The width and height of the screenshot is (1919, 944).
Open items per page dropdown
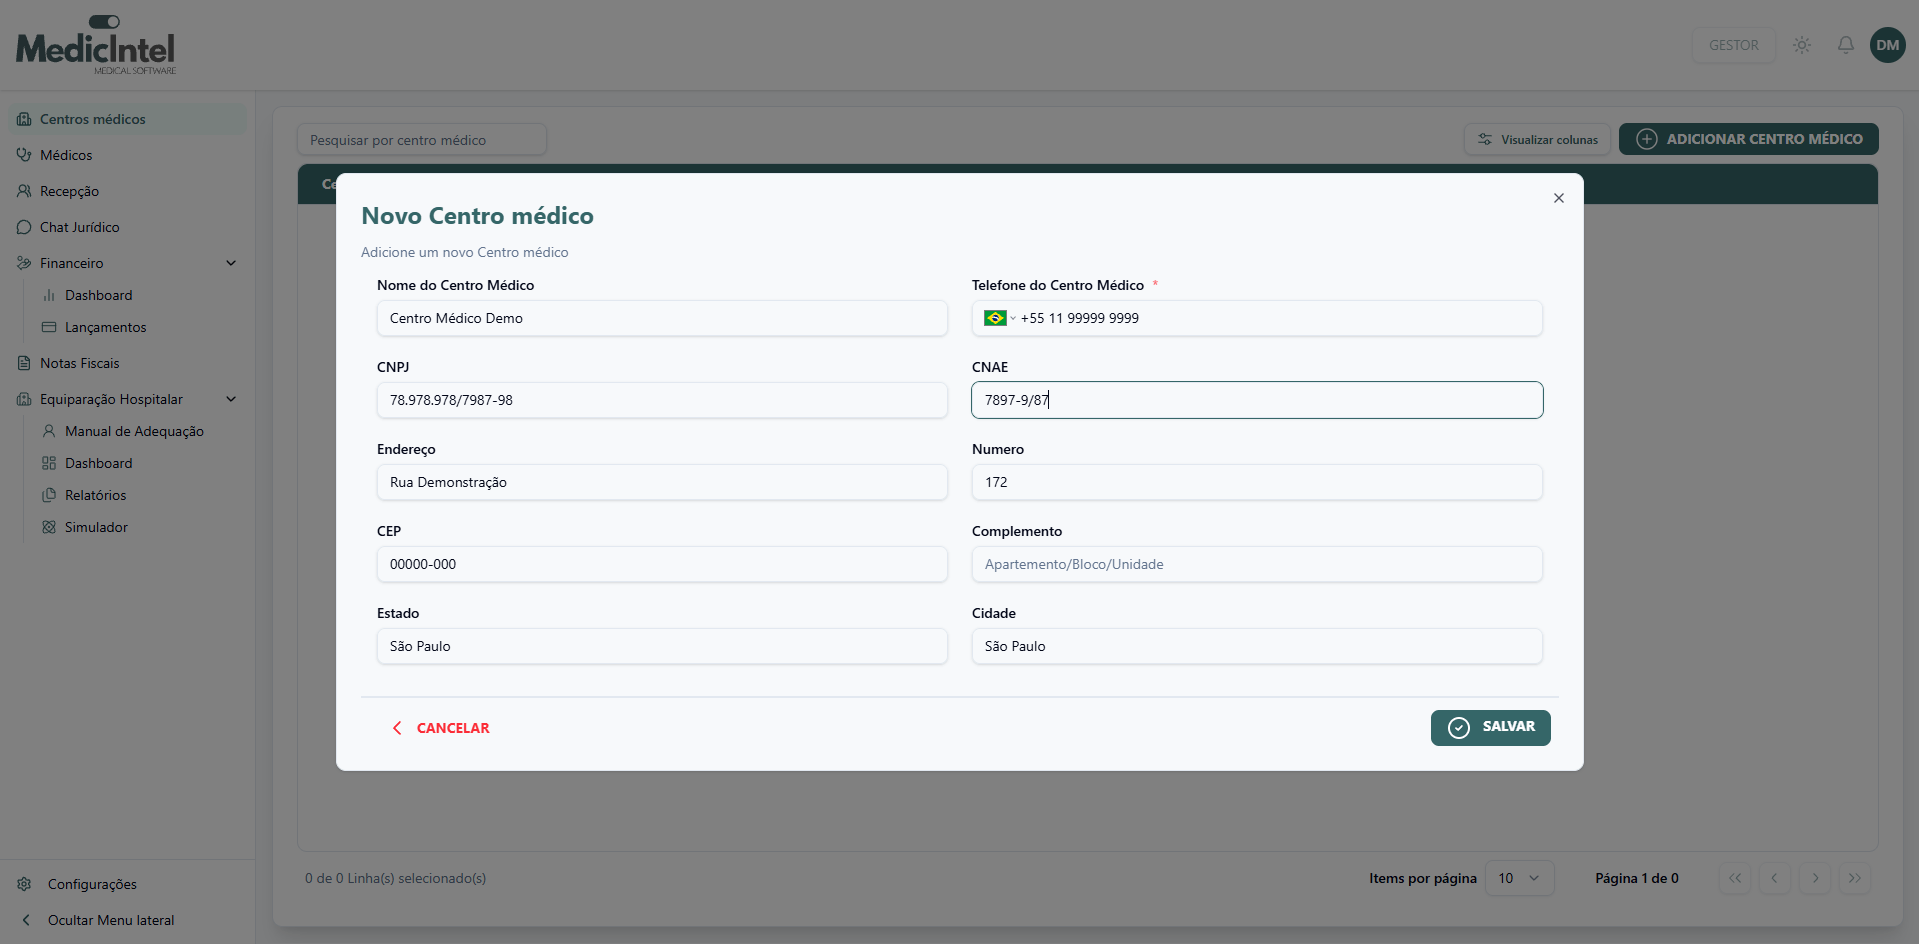(x=1518, y=878)
